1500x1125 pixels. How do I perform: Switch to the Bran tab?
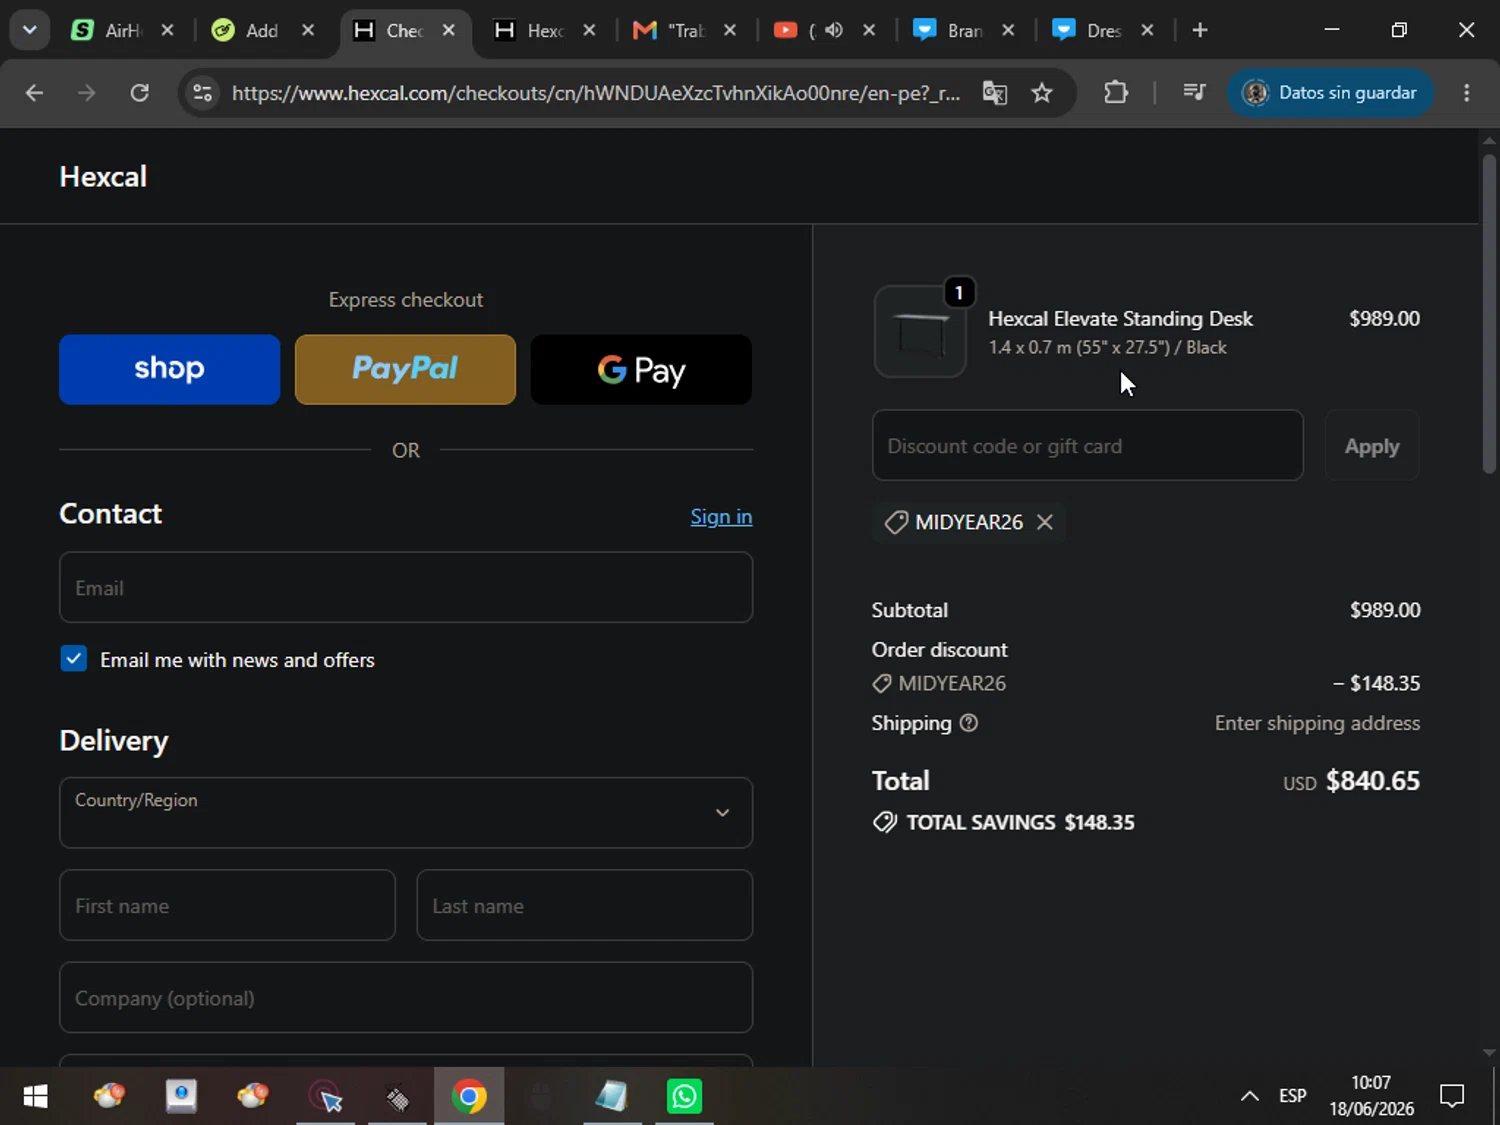coord(949,31)
